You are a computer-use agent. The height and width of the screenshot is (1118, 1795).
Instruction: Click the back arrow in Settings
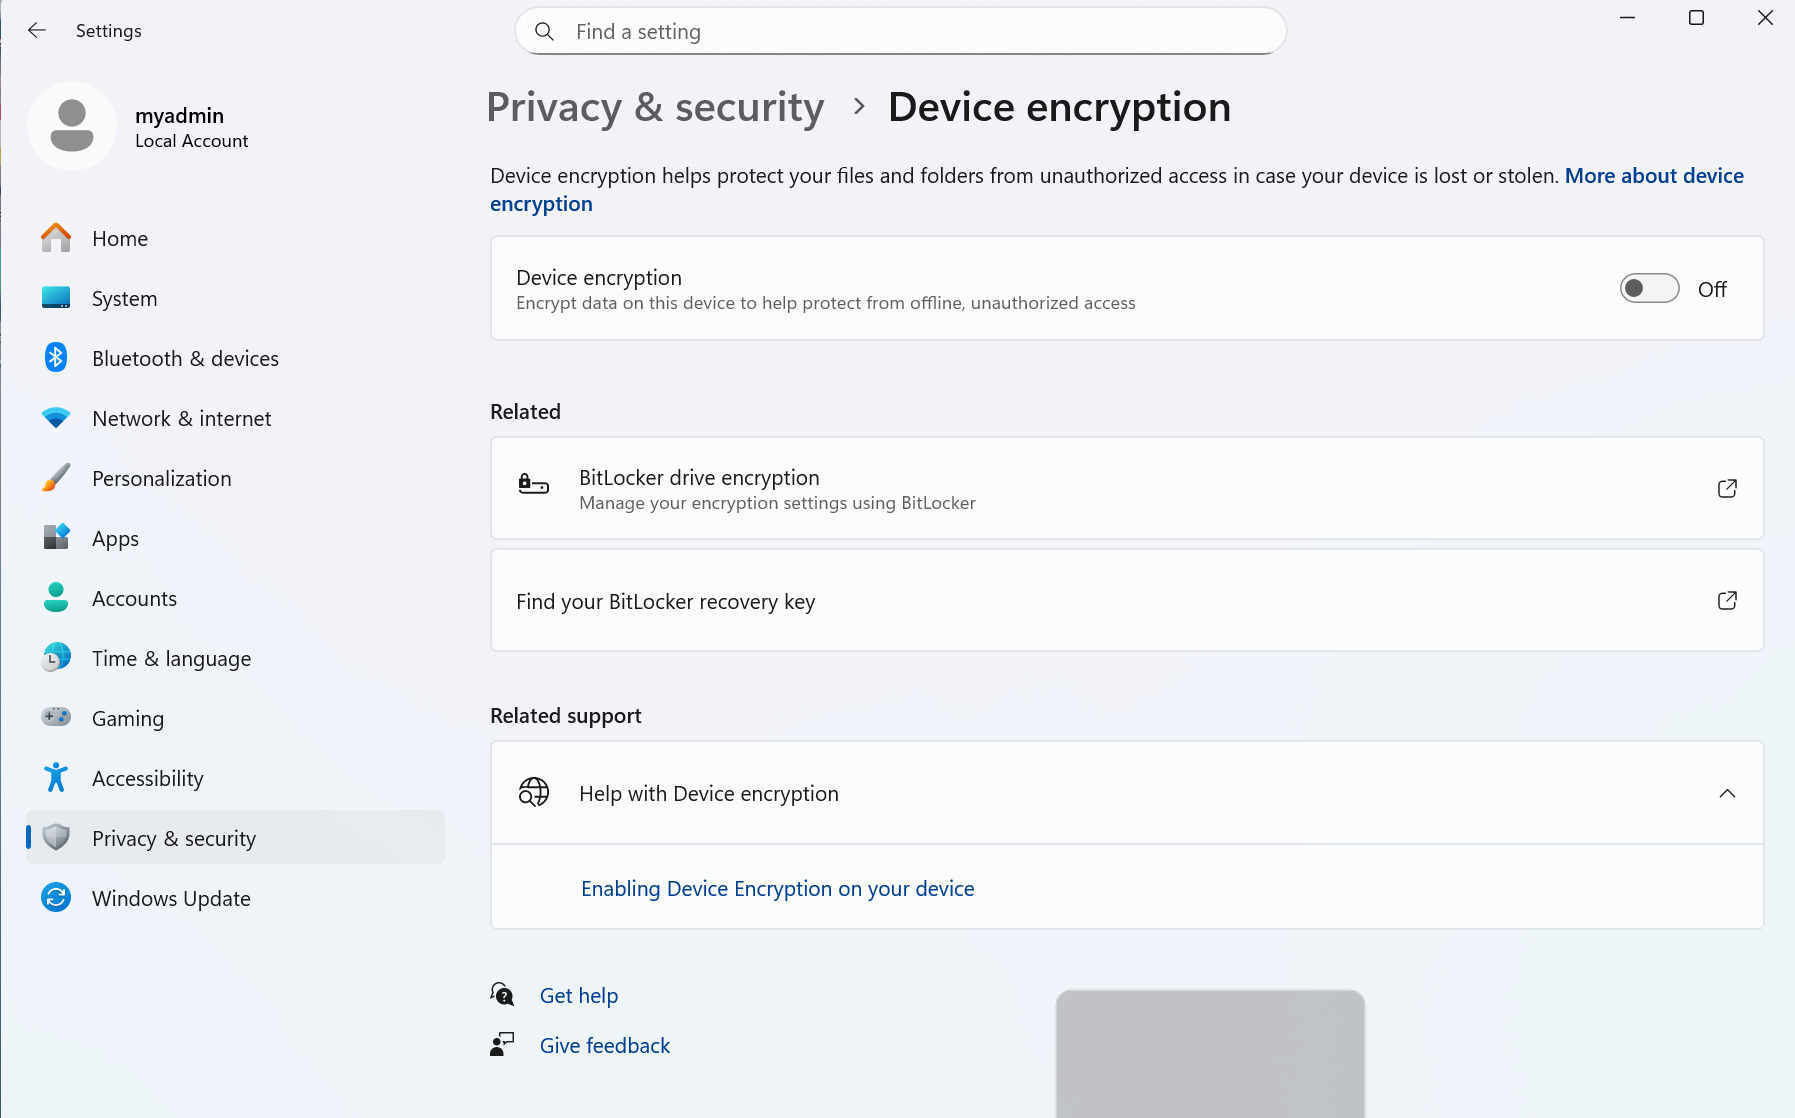coord(37,30)
